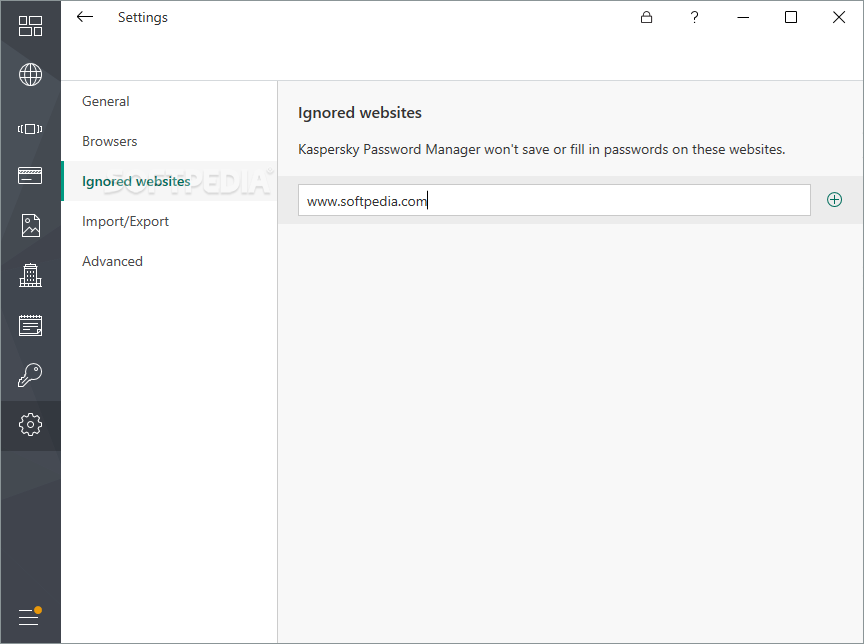
Task: Close the Kaspersky Password Manager window
Action: point(839,17)
